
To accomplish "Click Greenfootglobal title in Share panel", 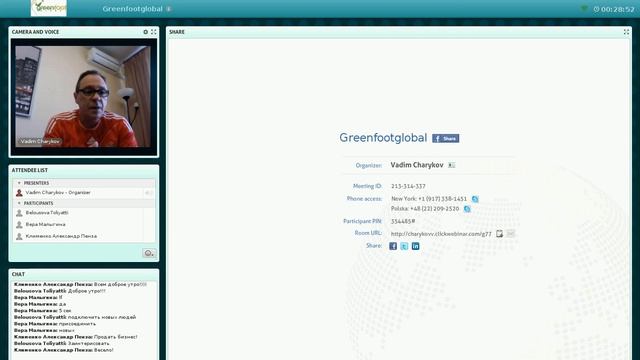I will pyautogui.click(x=383, y=138).
